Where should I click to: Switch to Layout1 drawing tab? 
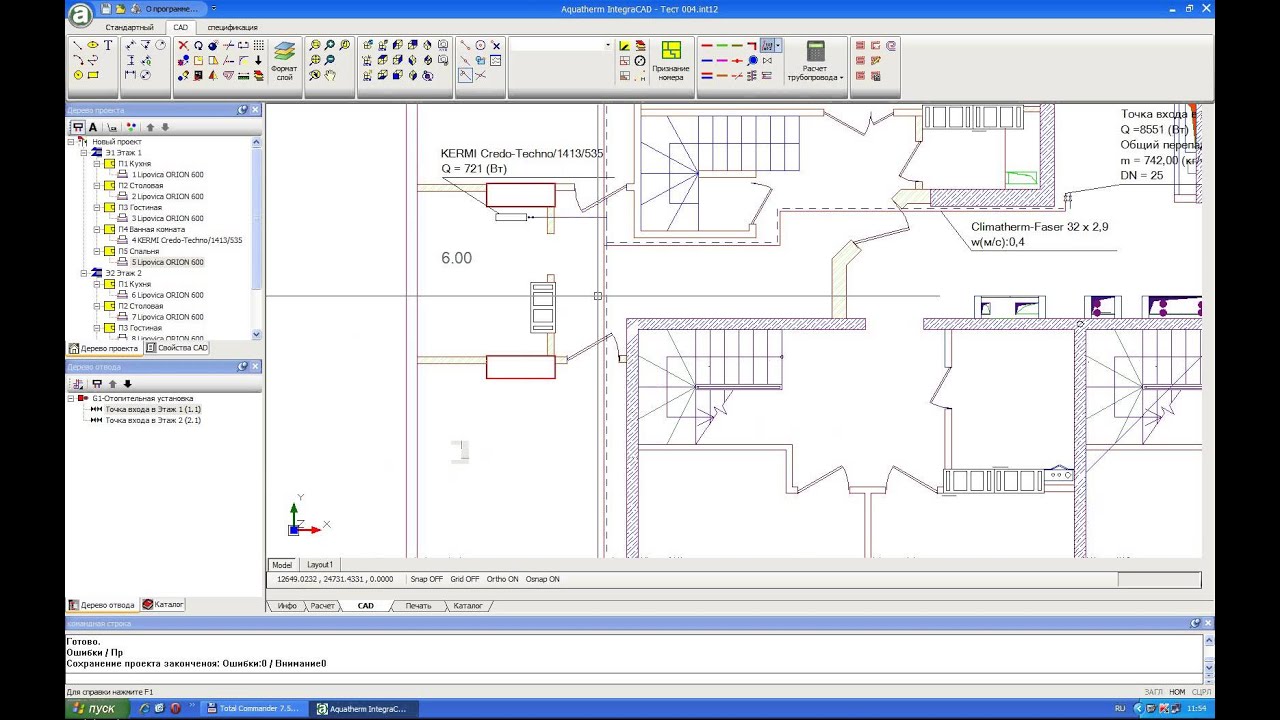tap(320, 565)
